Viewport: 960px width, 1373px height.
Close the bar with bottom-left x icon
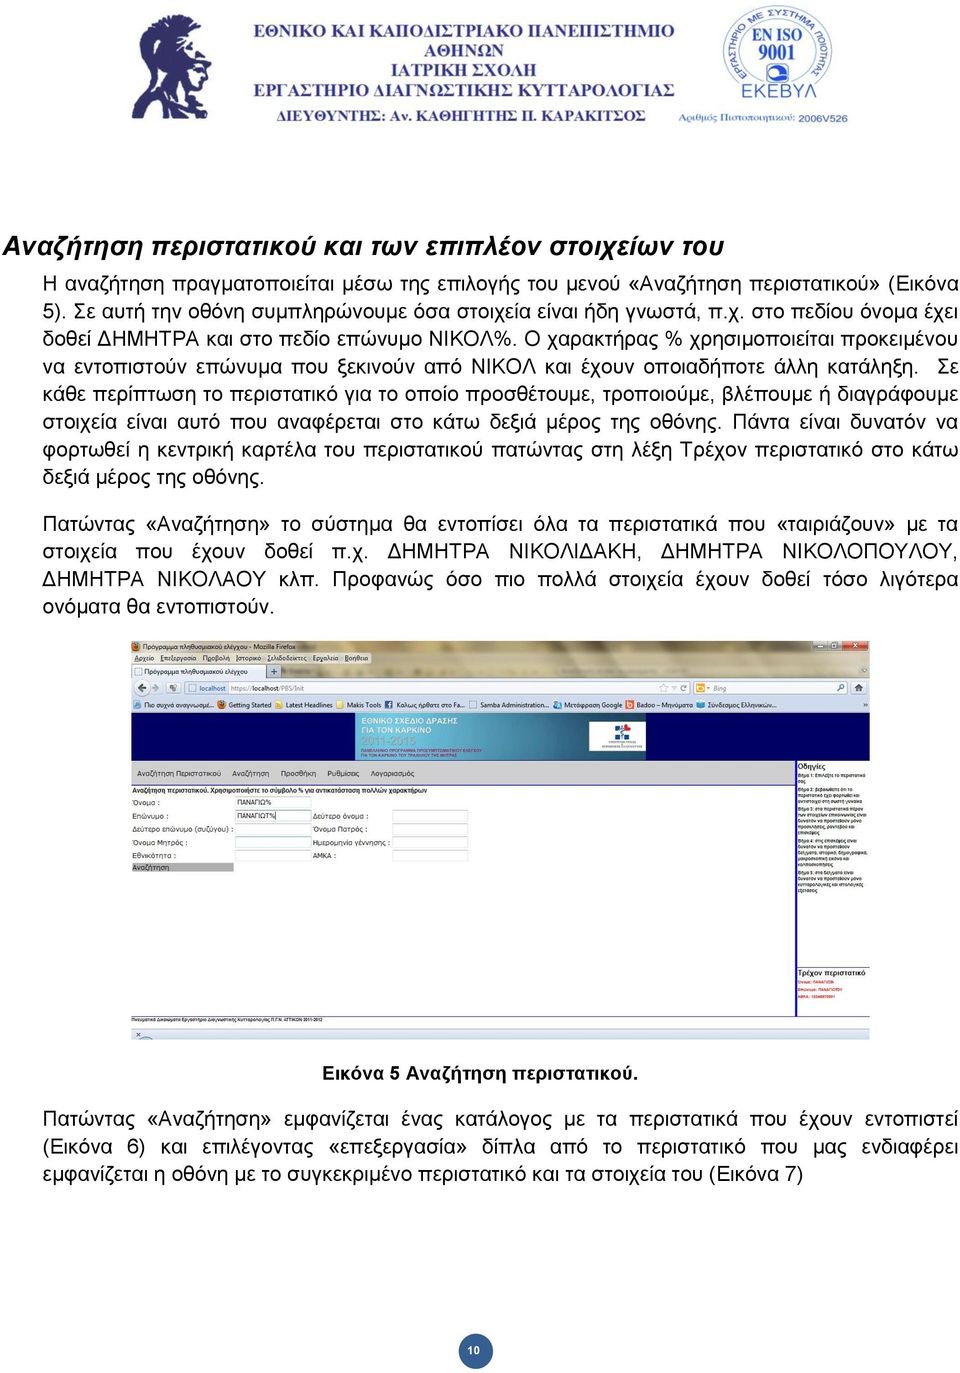point(139,1035)
